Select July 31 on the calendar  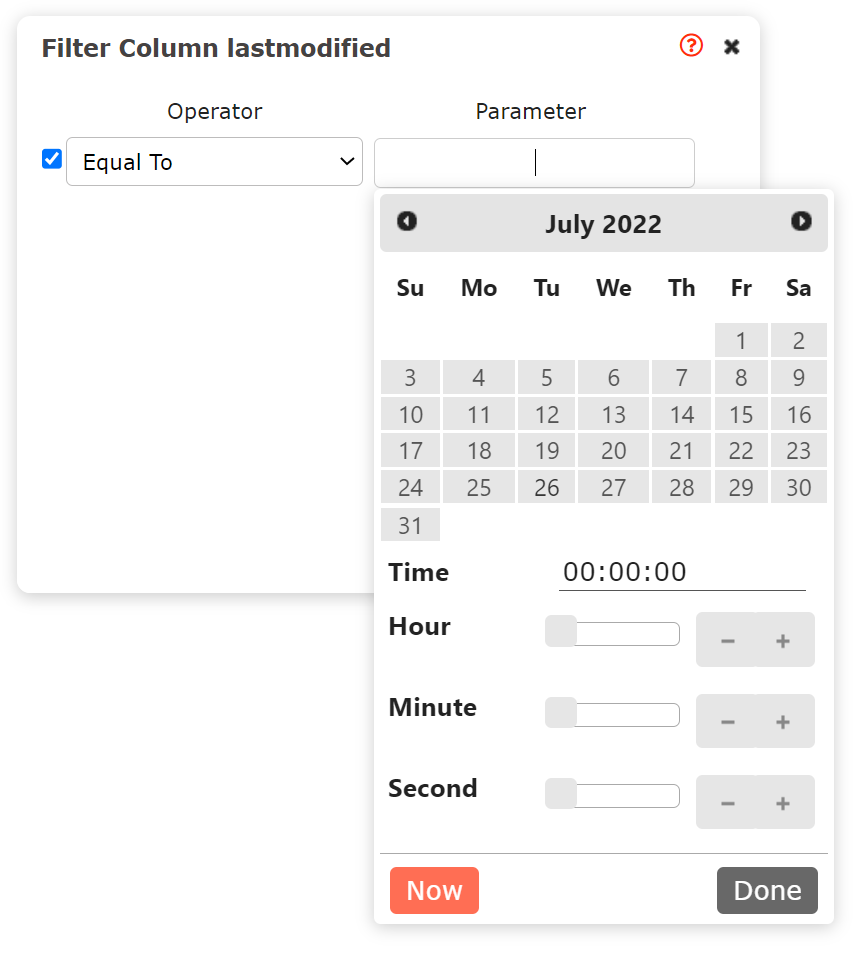pyautogui.click(x=410, y=524)
